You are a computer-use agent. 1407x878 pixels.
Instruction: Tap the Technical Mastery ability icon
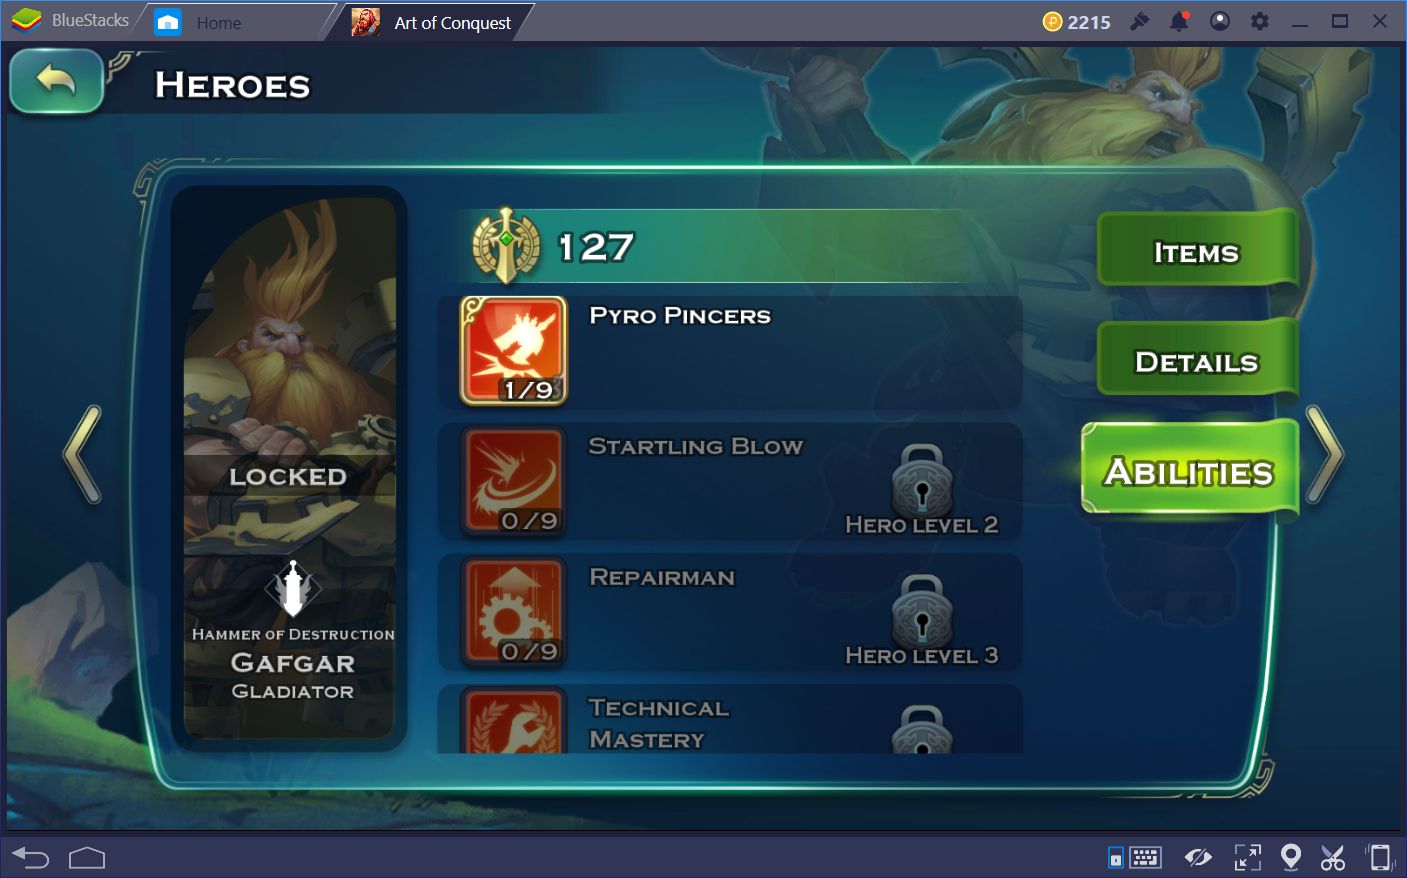(514, 722)
